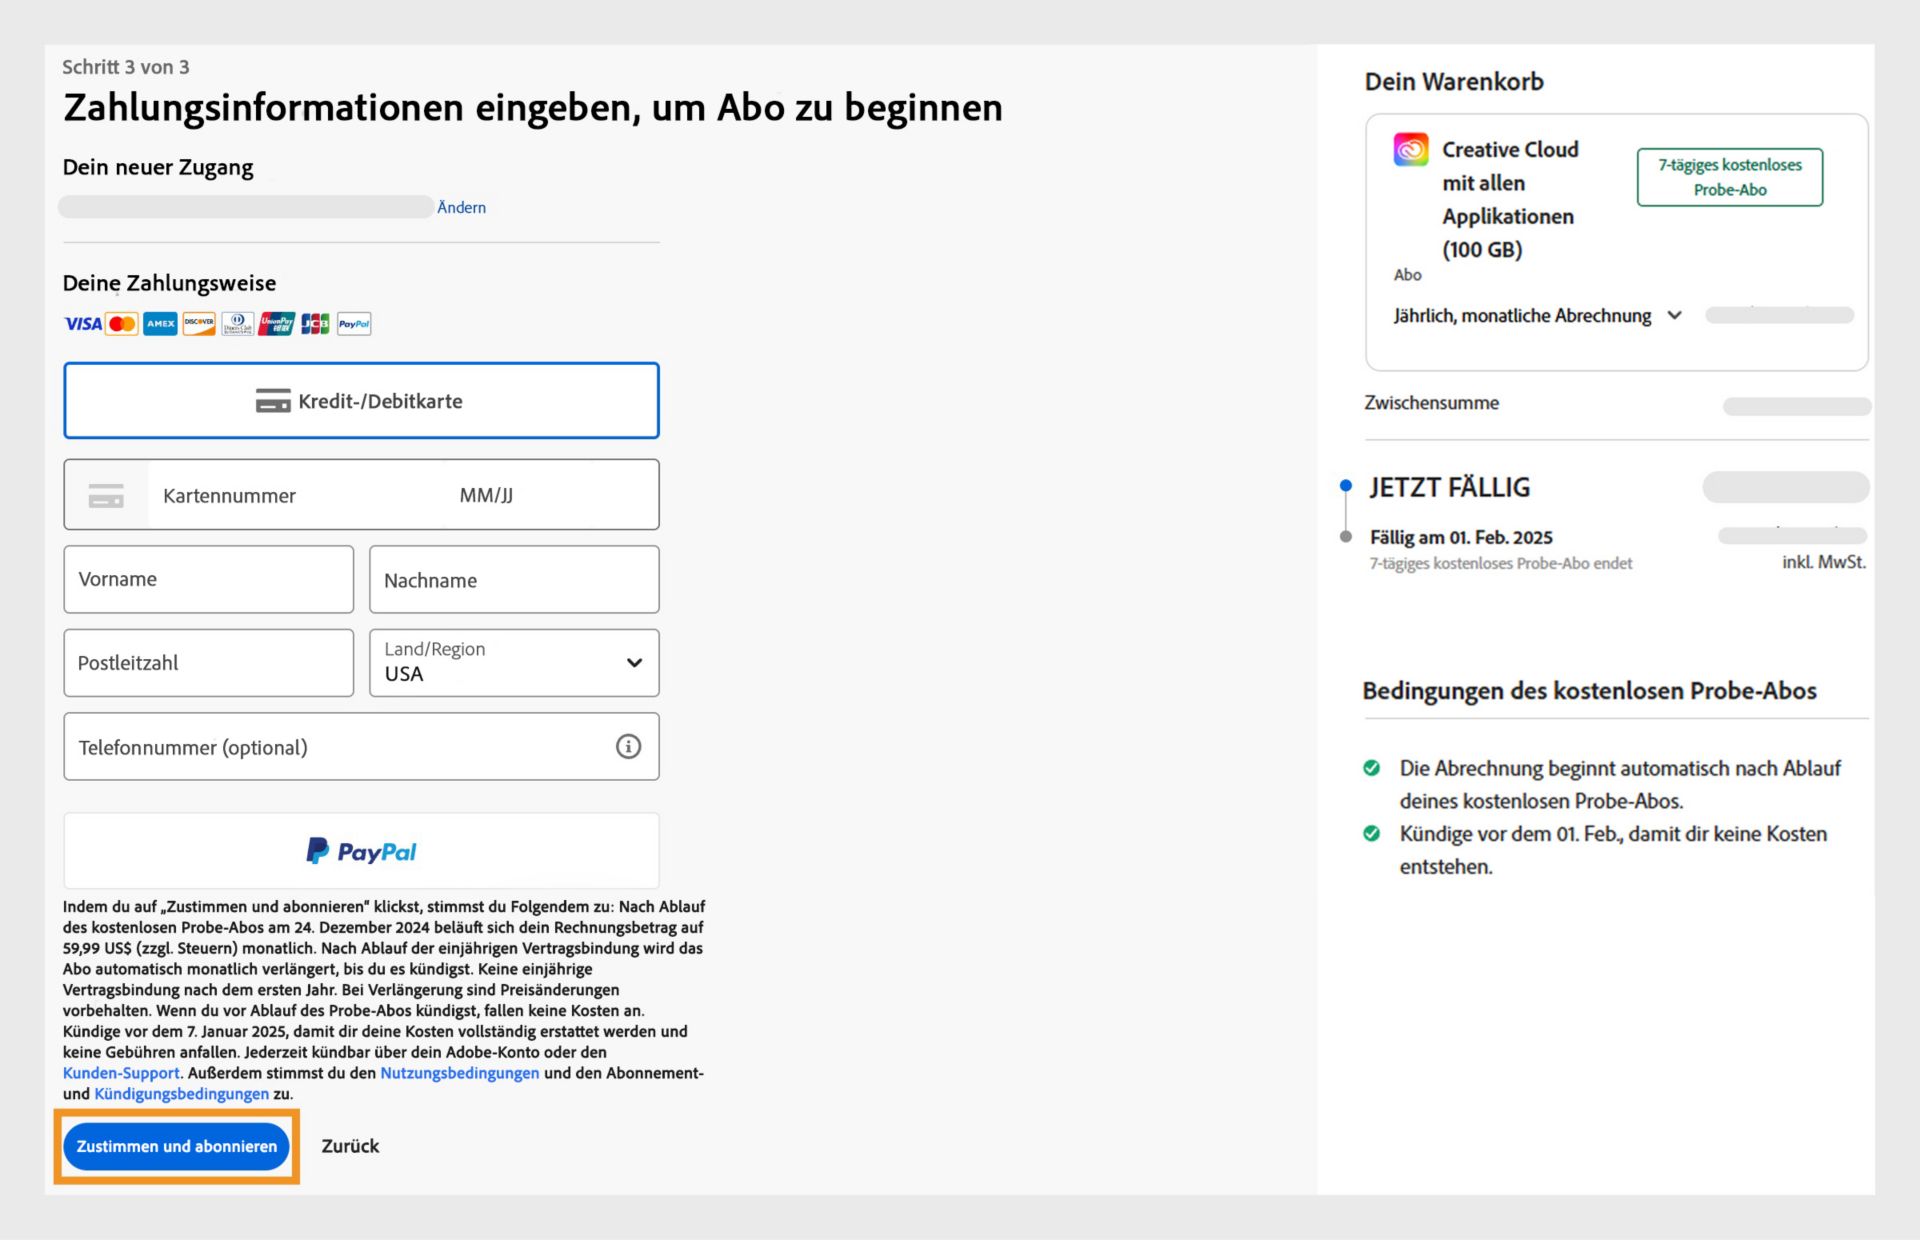
Task: Click the Diners Club logo
Action: coord(237,323)
